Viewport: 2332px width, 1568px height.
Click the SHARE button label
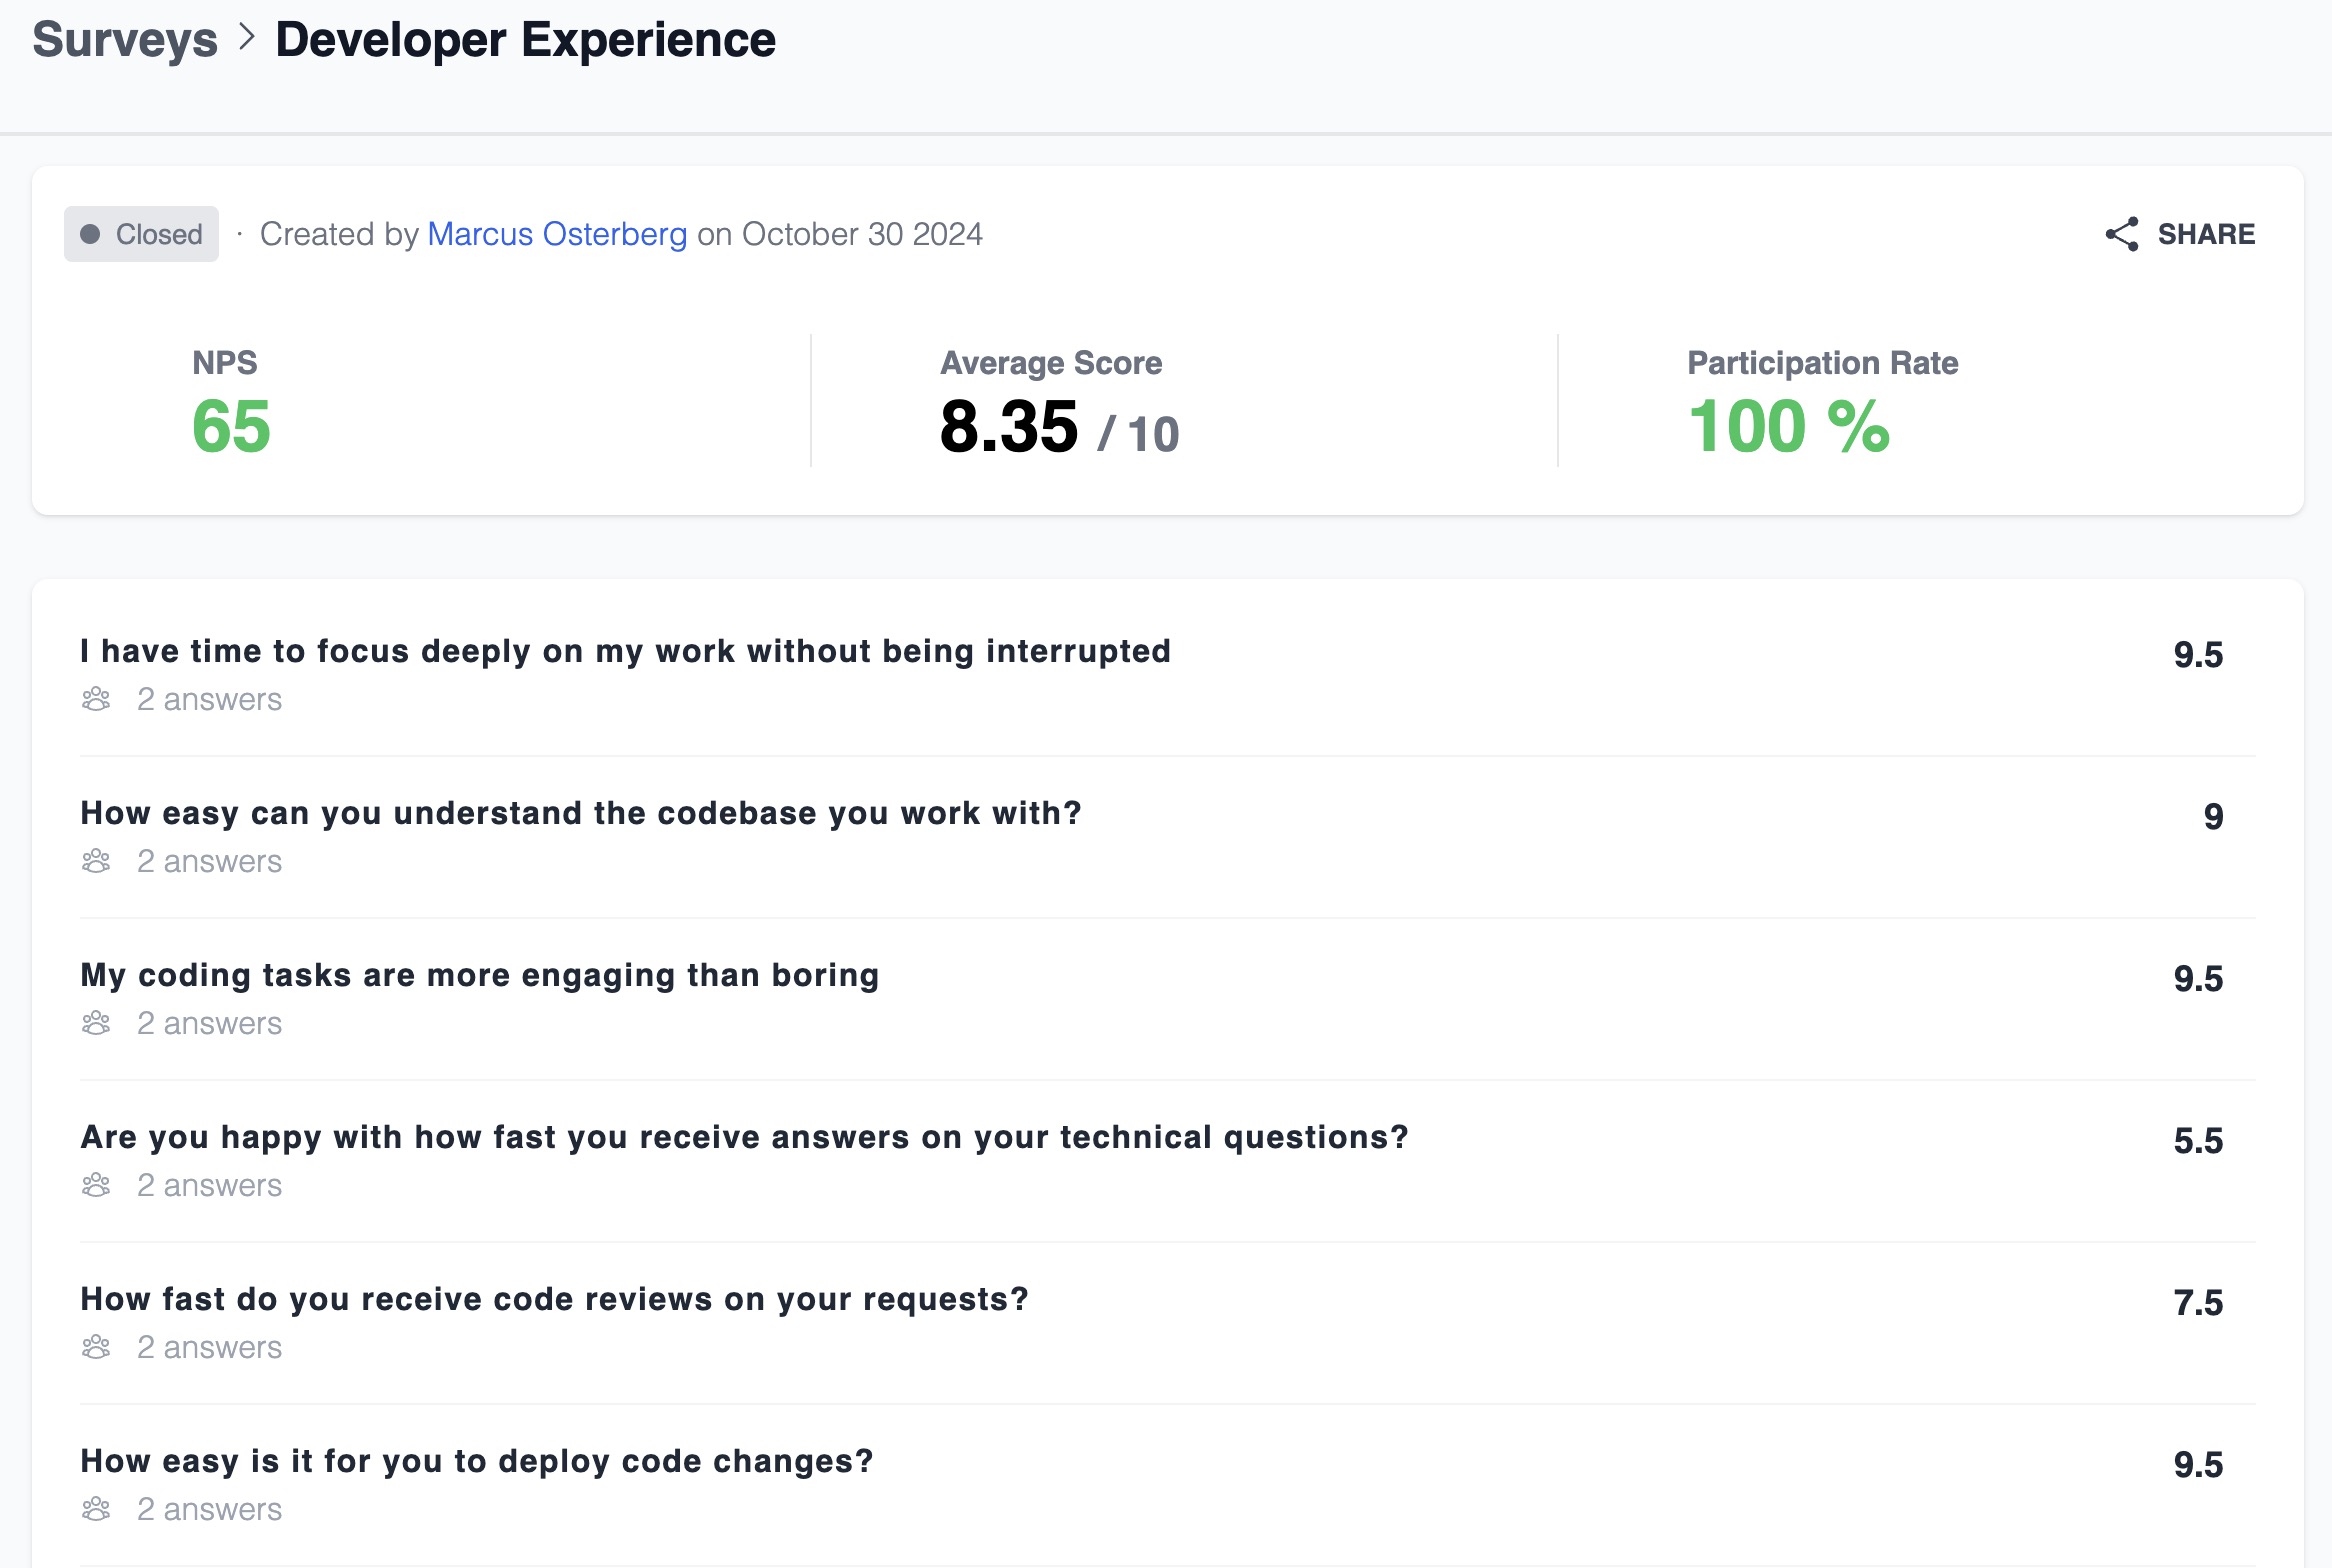coord(2205,234)
